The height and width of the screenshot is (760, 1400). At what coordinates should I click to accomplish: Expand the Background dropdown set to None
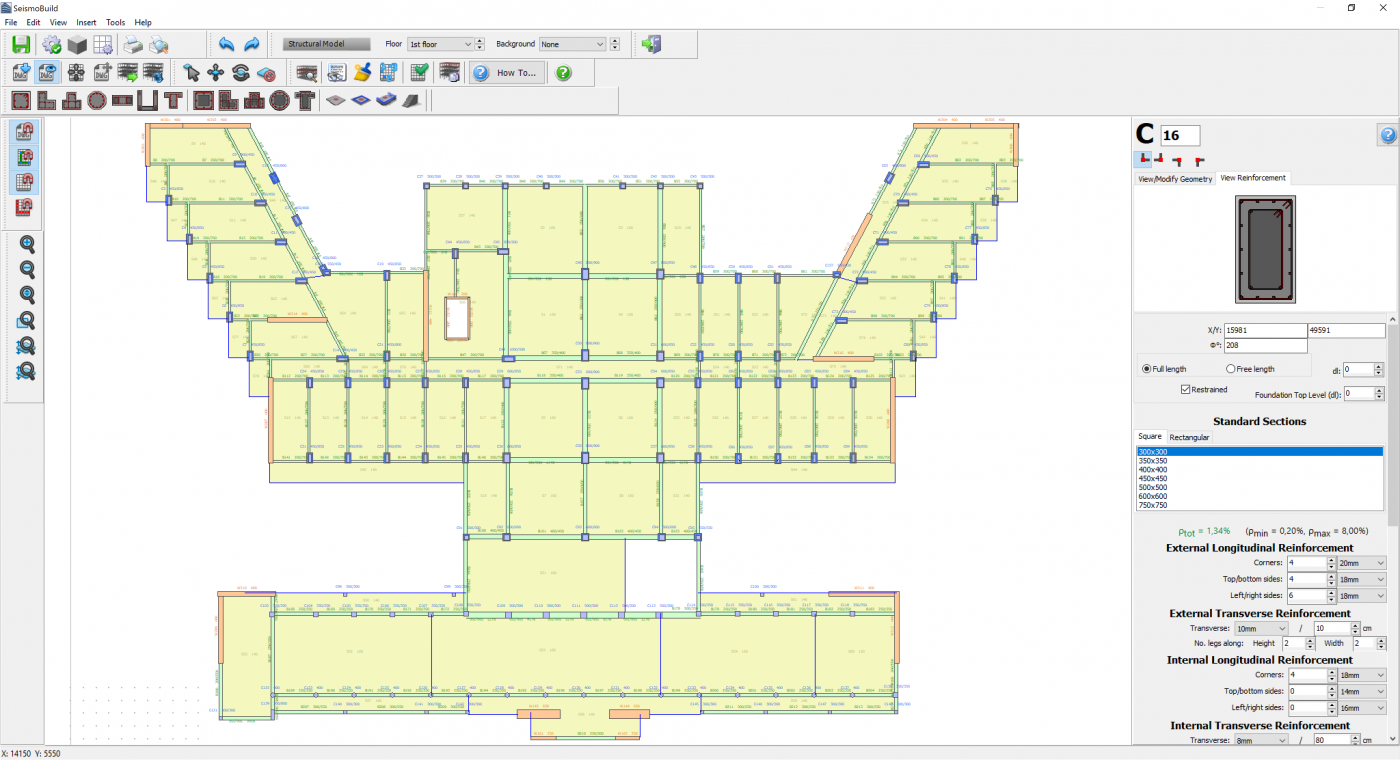[573, 44]
